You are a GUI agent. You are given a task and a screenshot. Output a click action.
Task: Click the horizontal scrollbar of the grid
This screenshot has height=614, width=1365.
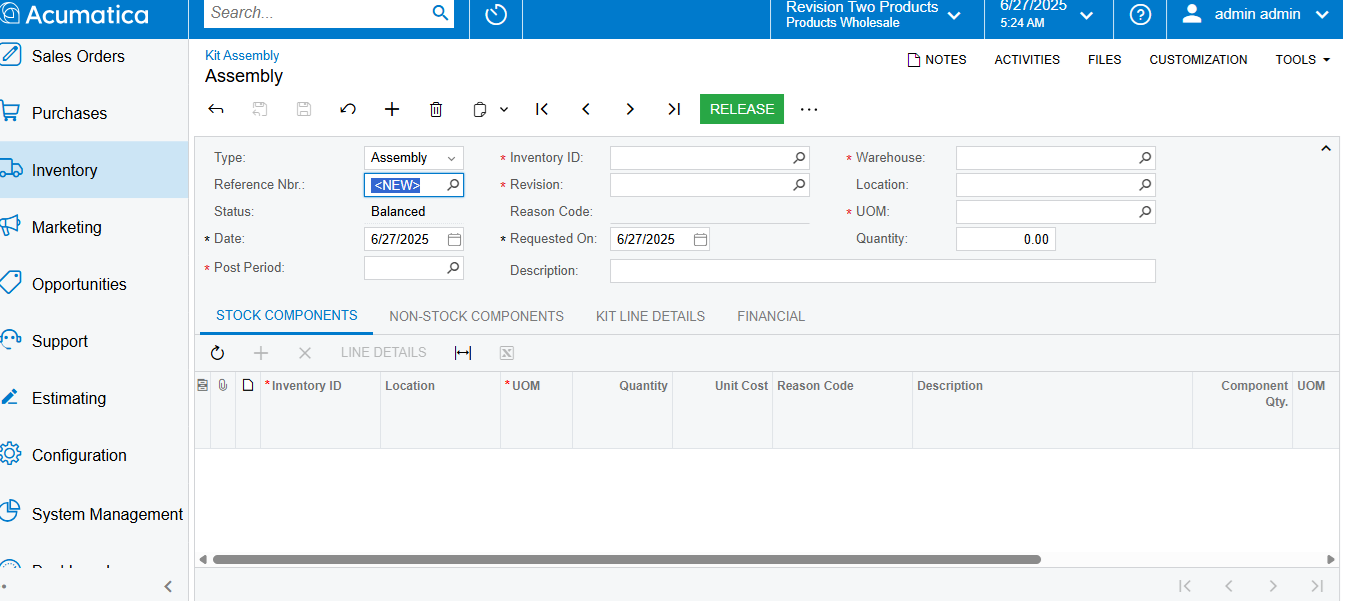[x=627, y=560]
